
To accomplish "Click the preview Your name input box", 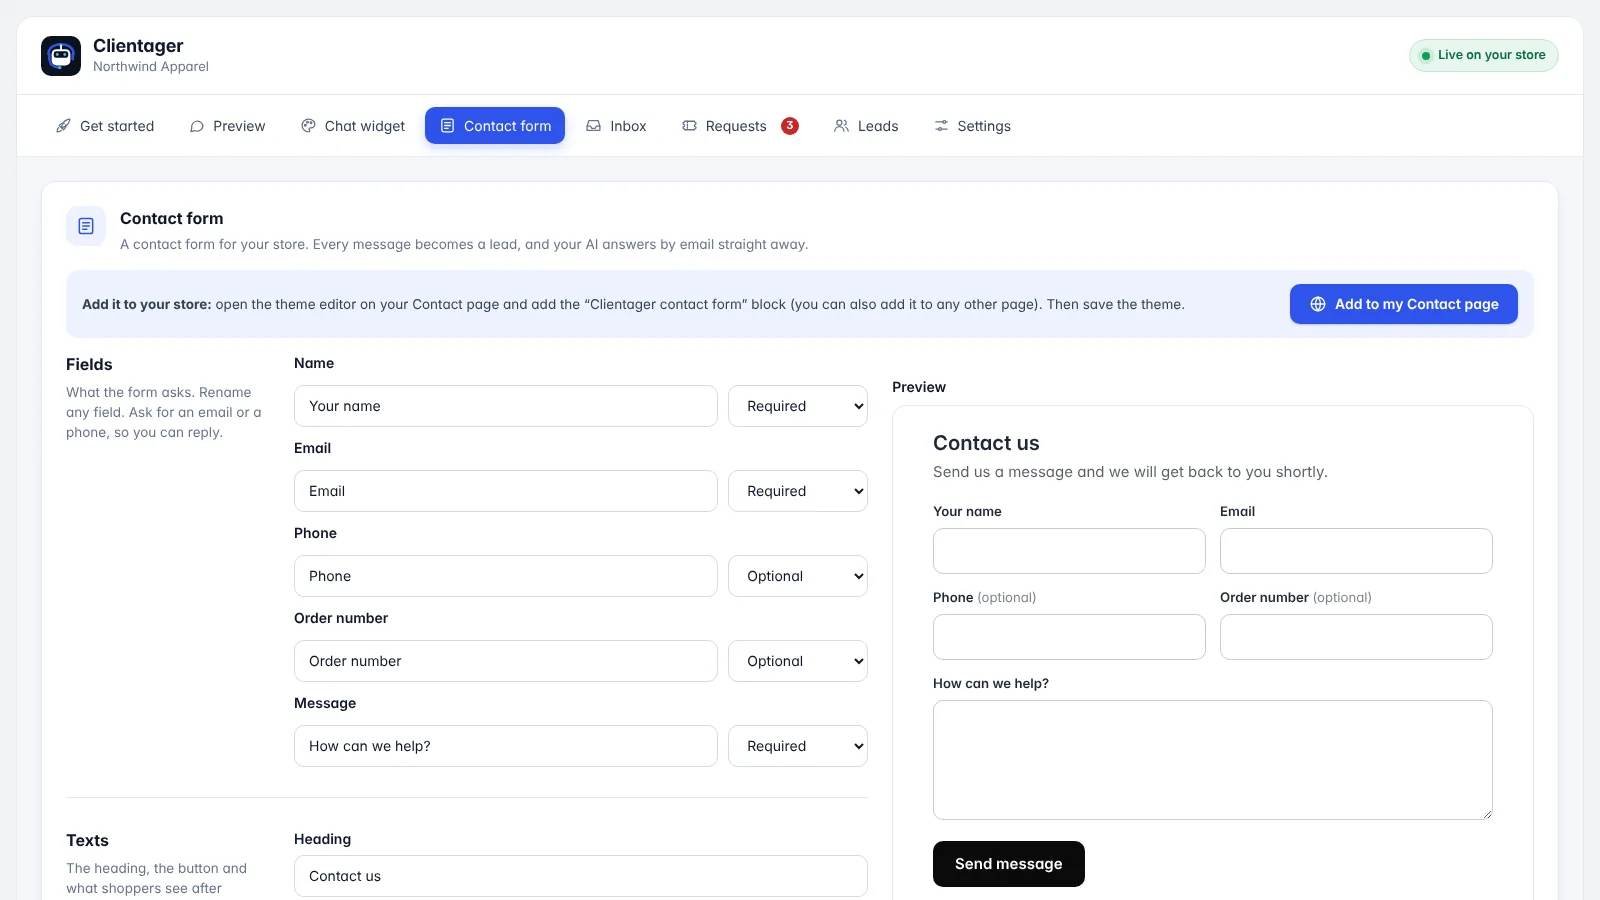I will 1069,551.
